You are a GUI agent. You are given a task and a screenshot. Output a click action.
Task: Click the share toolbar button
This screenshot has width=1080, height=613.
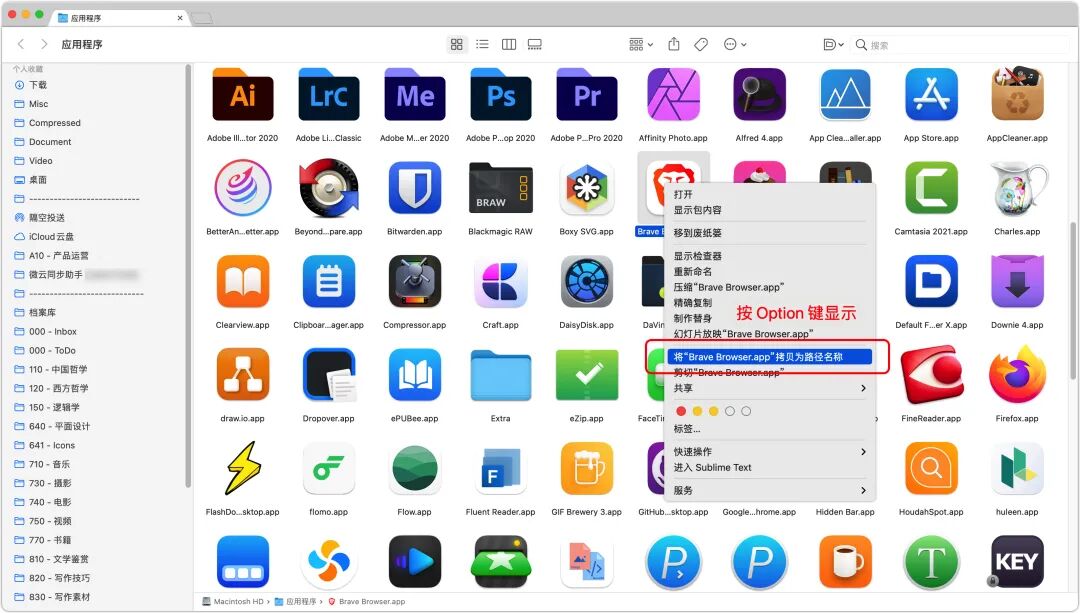pyautogui.click(x=674, y=44)
